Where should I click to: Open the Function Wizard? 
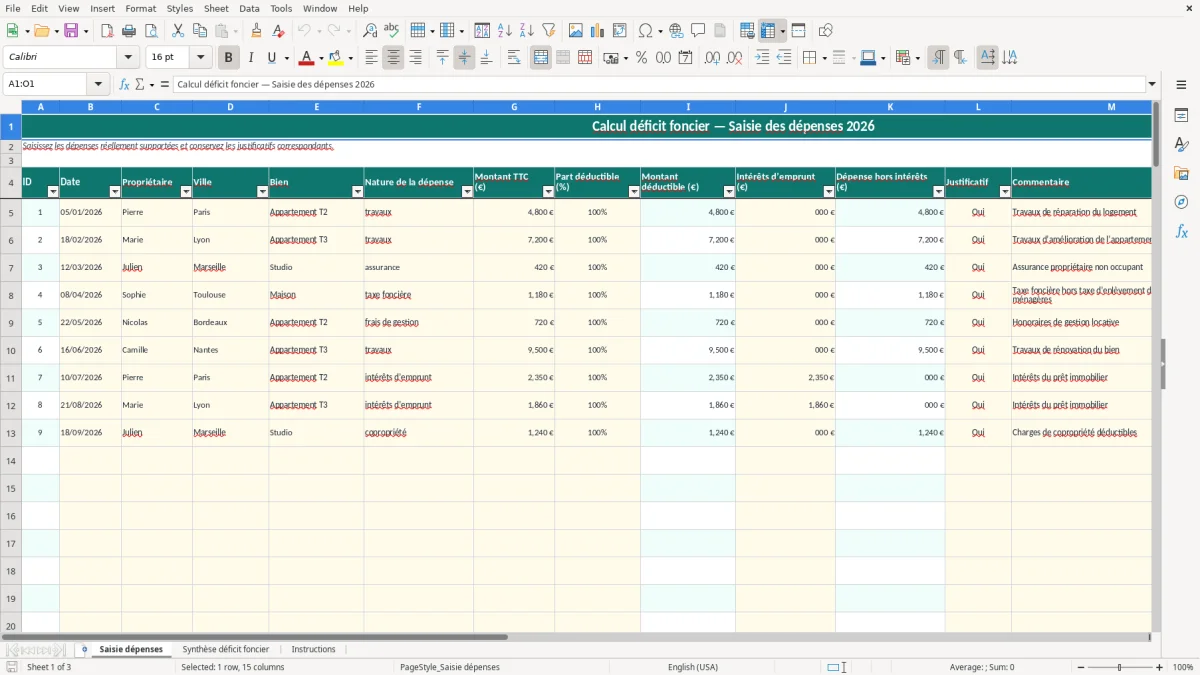click(125, 84)
